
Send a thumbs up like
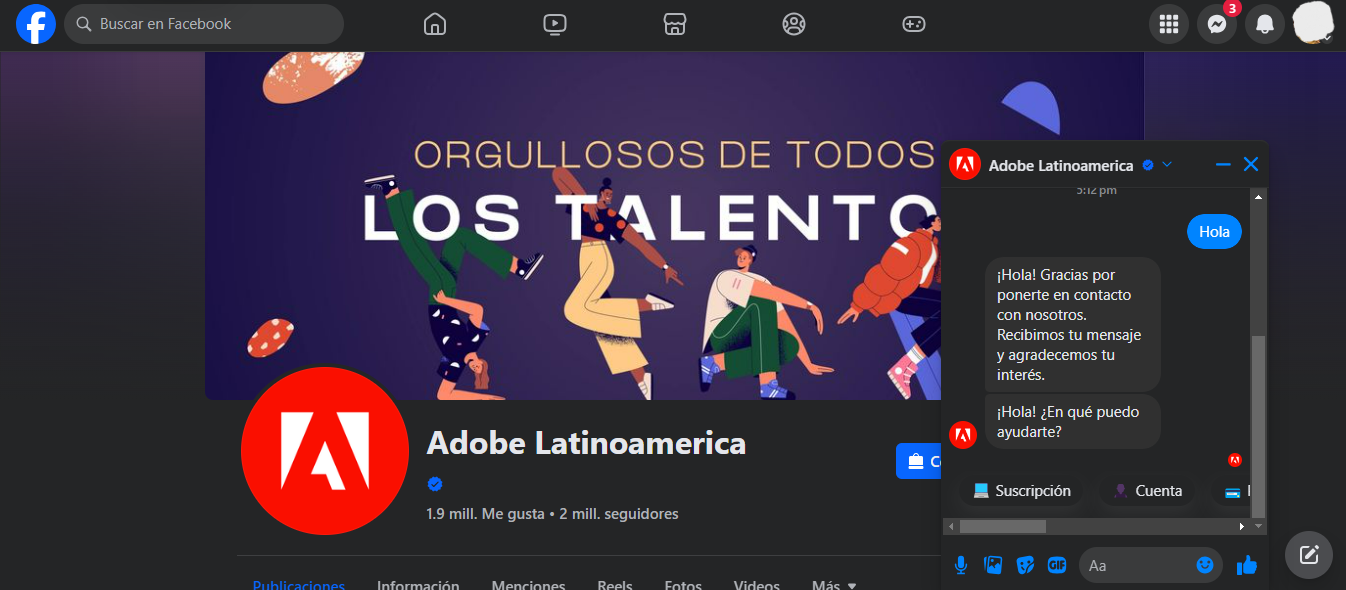pos(1246,565)
